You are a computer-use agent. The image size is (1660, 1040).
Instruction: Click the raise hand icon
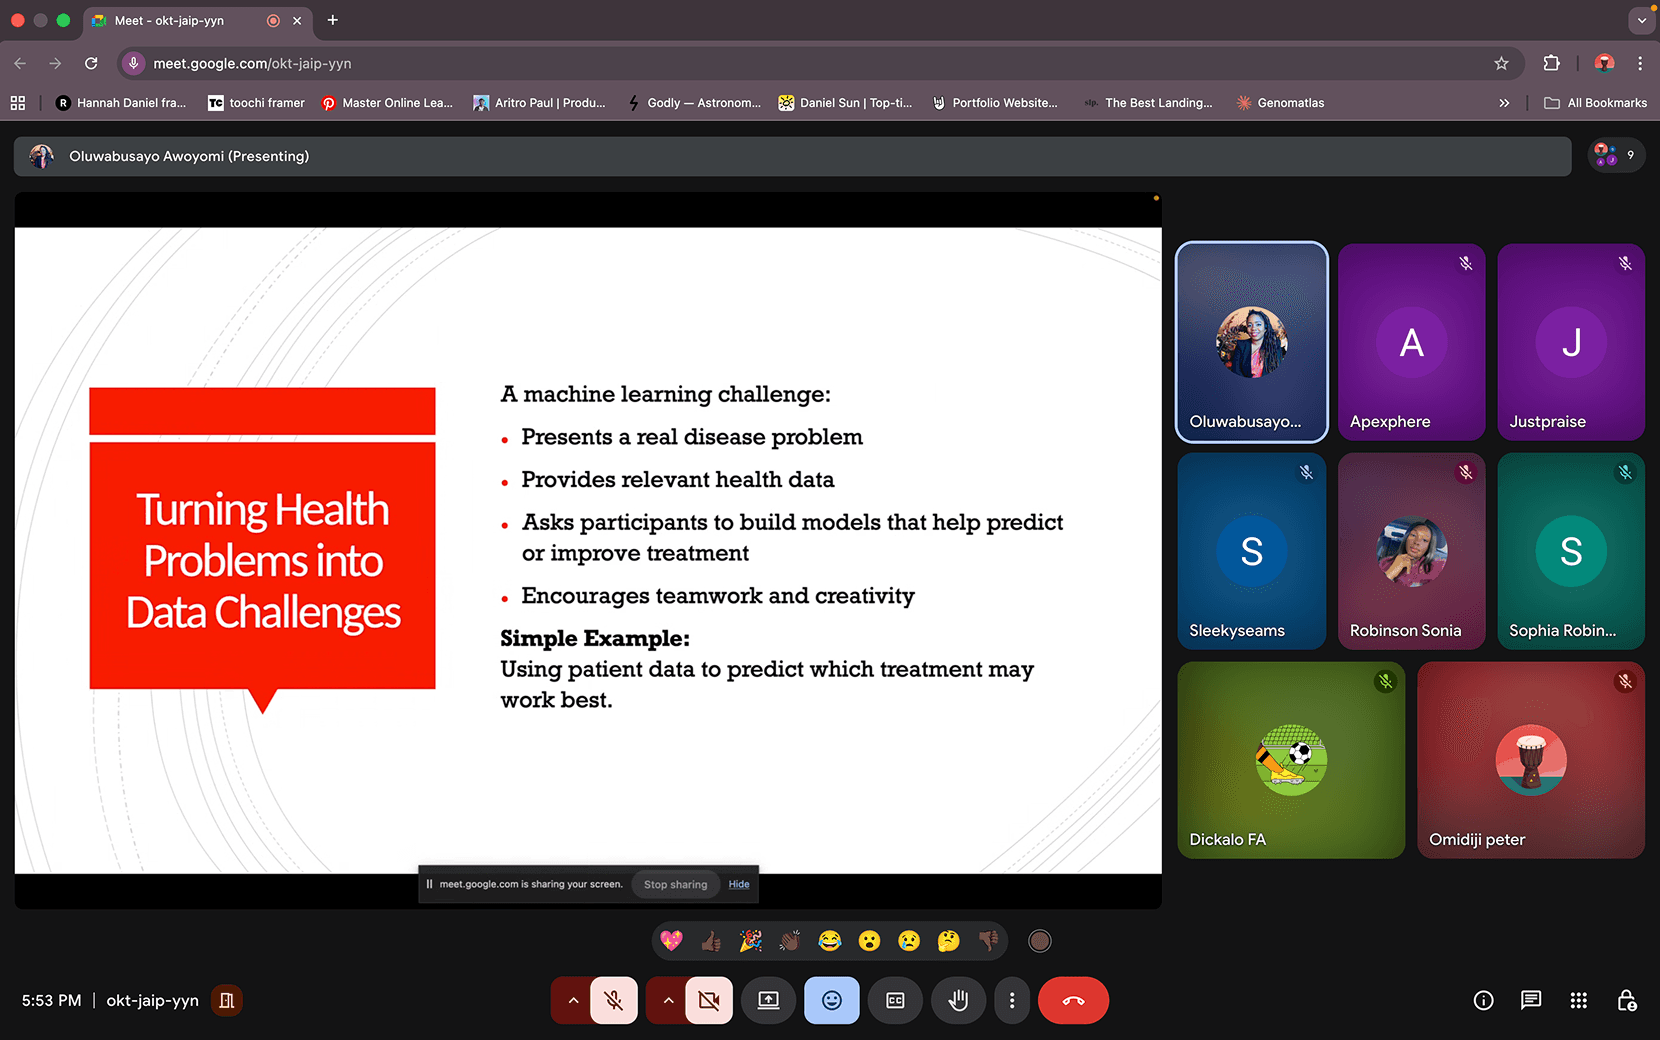pyautogui.click(x=958, y=1000)
